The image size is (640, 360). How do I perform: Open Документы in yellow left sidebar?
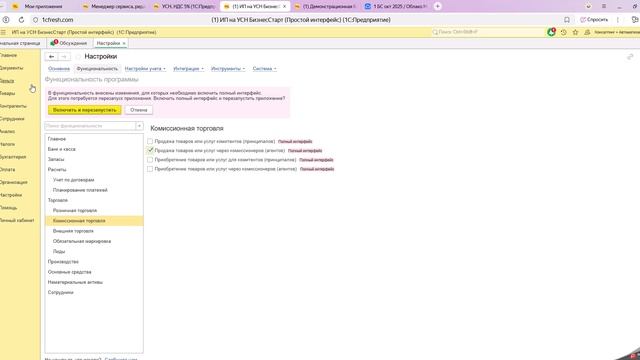(x=11, y=68)
